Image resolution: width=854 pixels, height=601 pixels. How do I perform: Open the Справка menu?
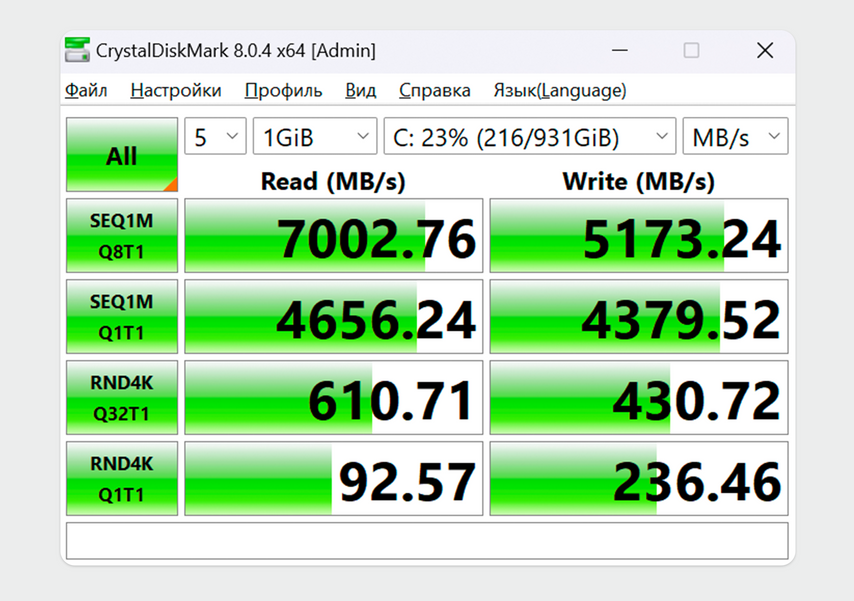coord(435,90)
